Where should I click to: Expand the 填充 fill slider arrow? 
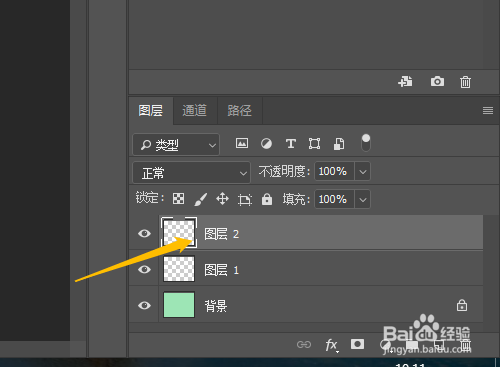tap(363, 199)
